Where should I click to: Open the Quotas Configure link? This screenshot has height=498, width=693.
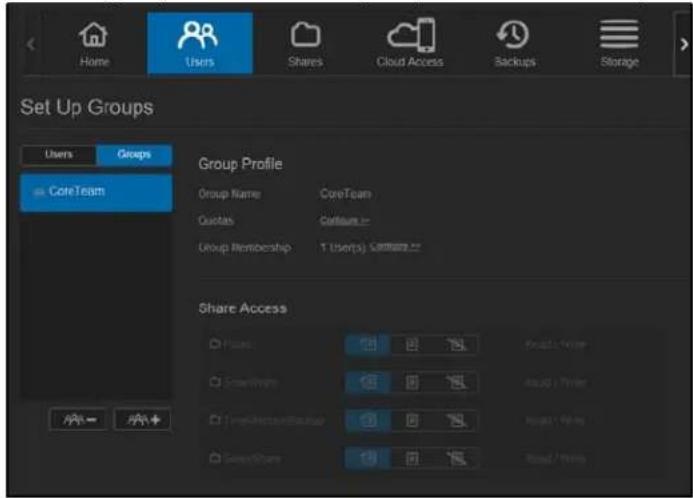pos(345,220)
